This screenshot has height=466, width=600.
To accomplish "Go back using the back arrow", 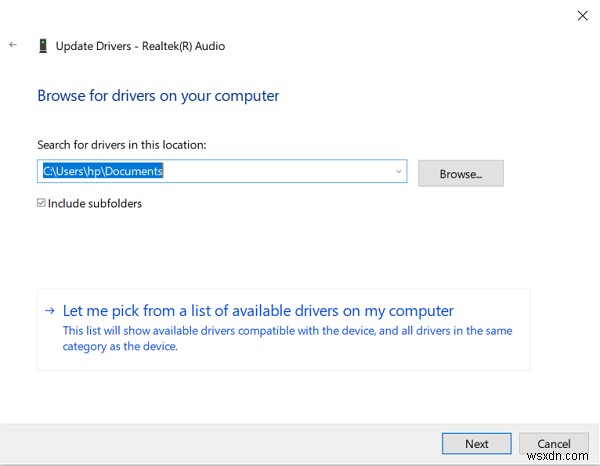I will coord(13,45).
